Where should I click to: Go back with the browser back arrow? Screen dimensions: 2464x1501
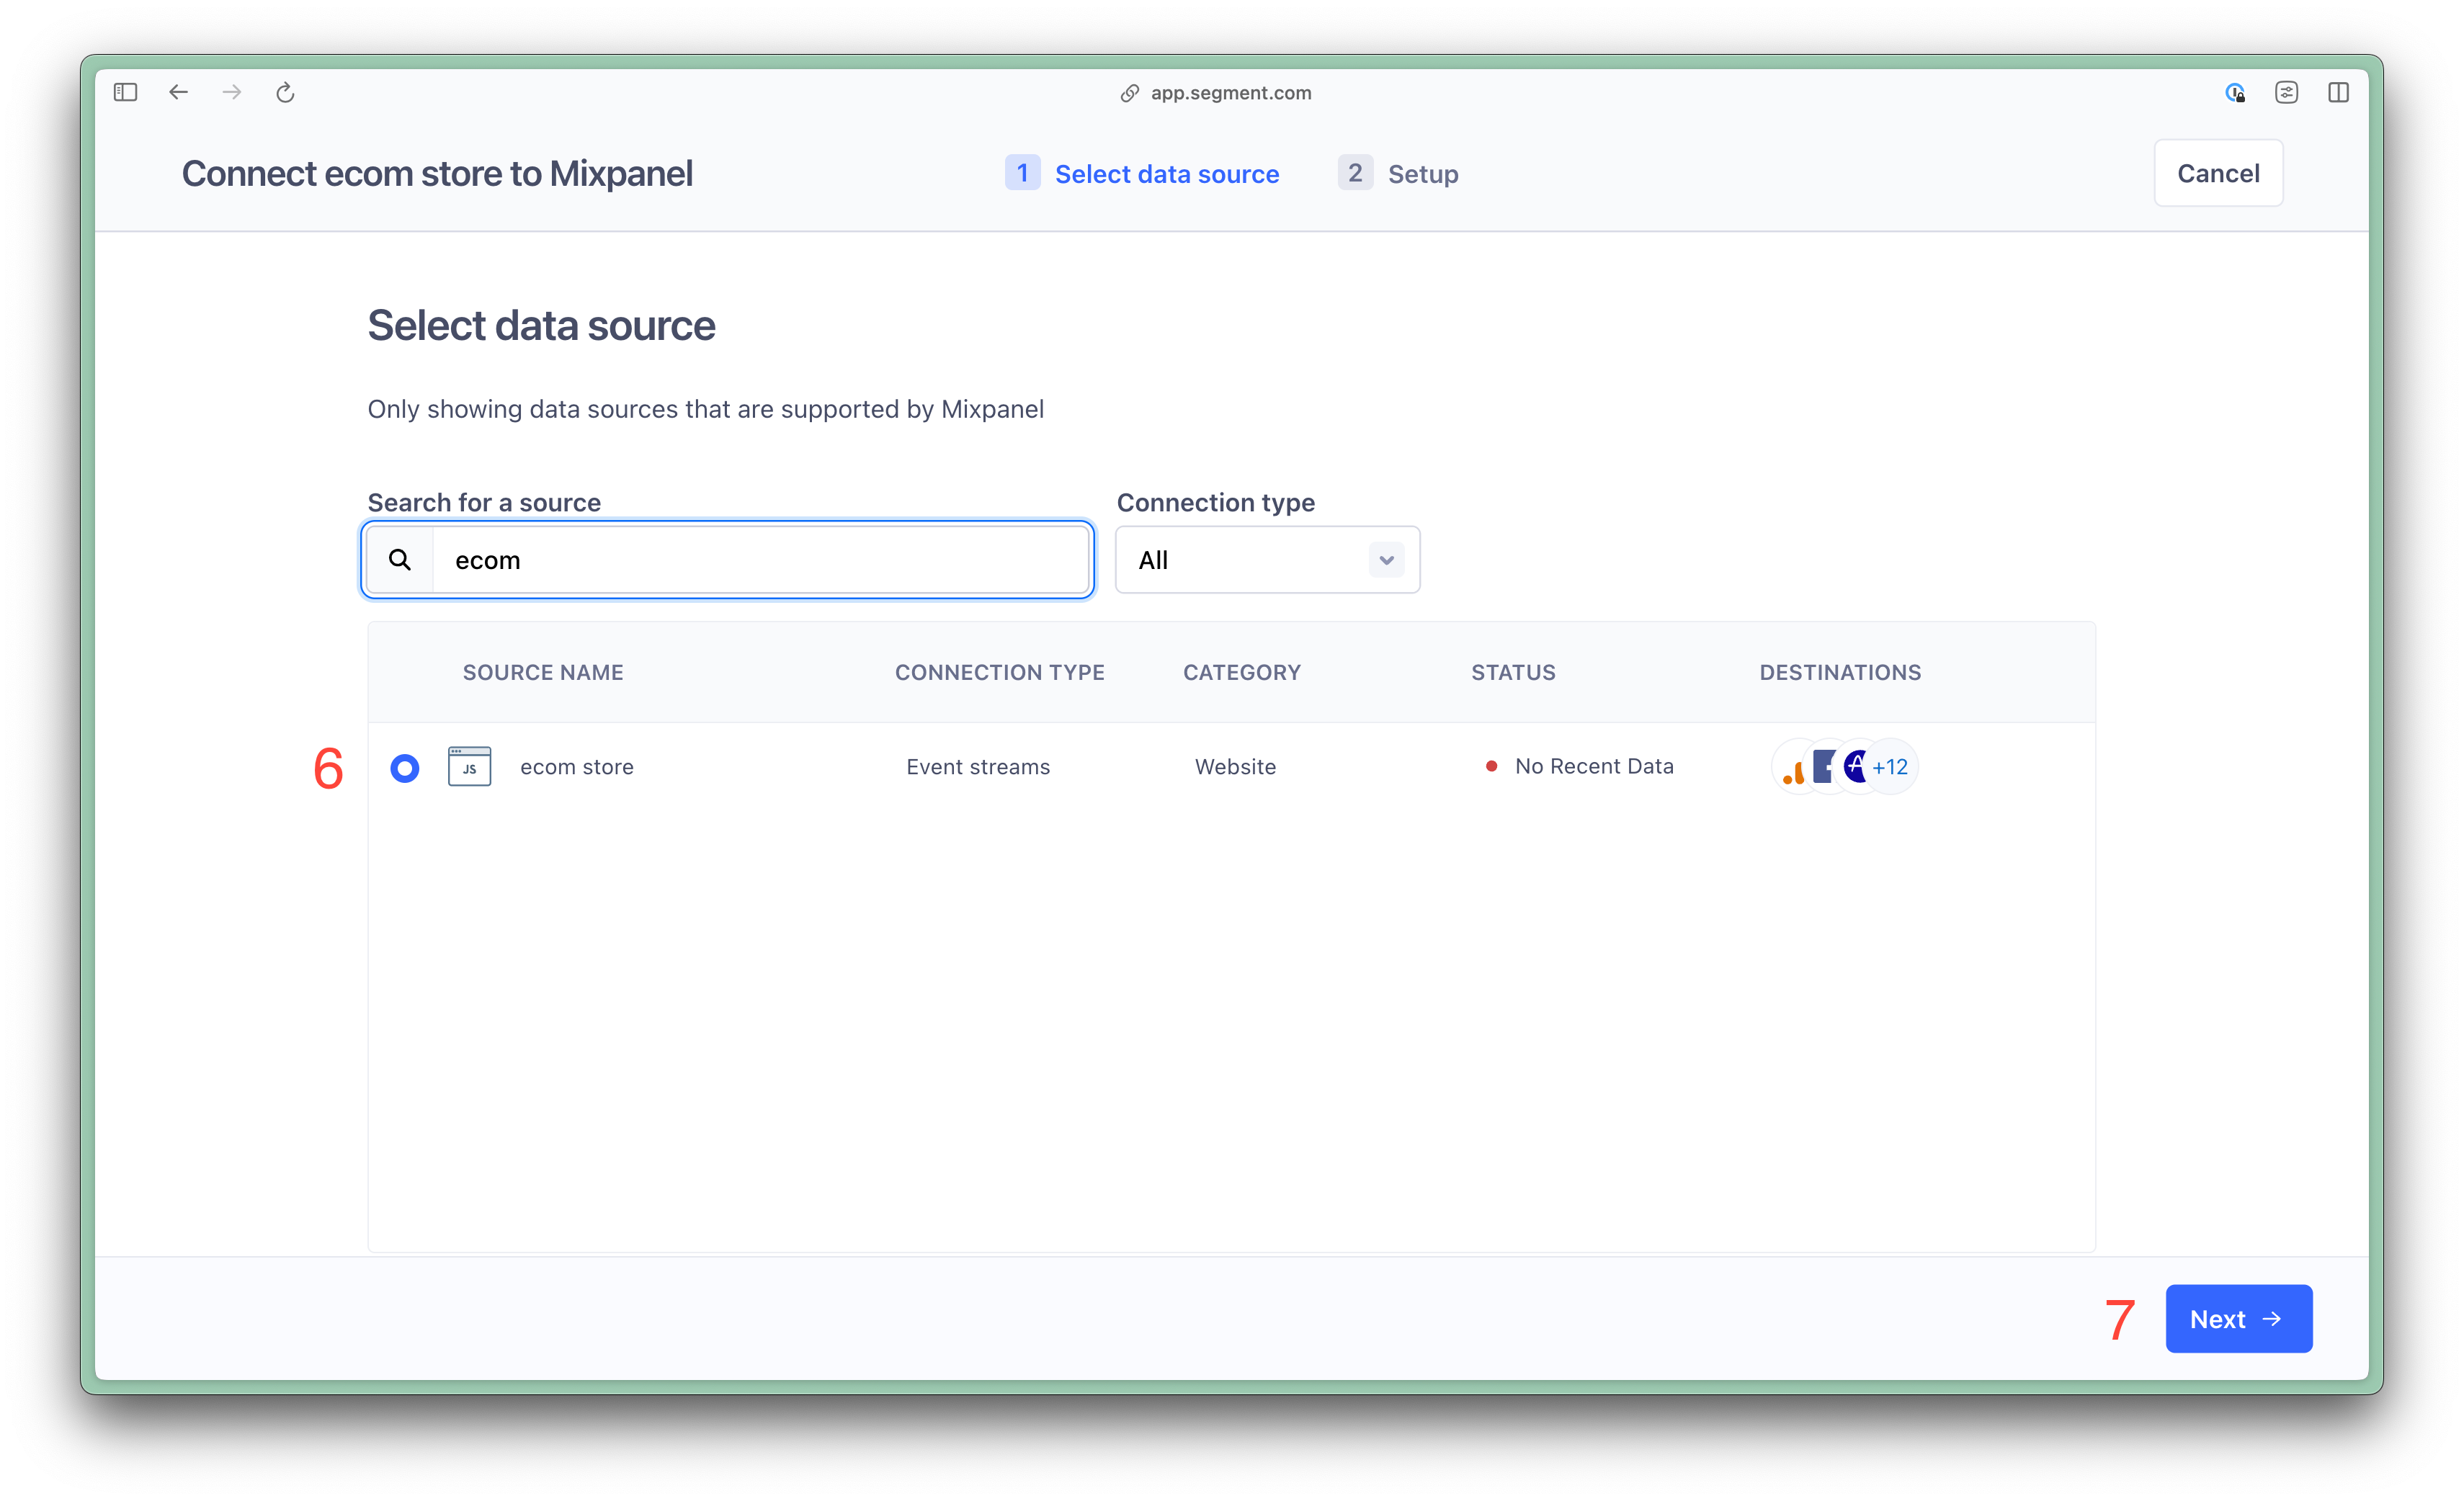[x=179, y=93]
